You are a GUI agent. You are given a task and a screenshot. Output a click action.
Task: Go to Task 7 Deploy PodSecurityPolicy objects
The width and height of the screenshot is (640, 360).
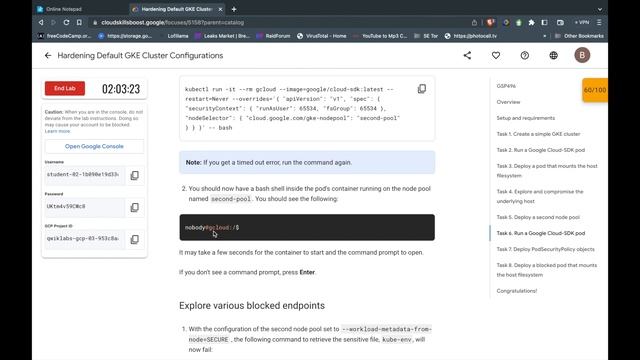pos(545,249)
